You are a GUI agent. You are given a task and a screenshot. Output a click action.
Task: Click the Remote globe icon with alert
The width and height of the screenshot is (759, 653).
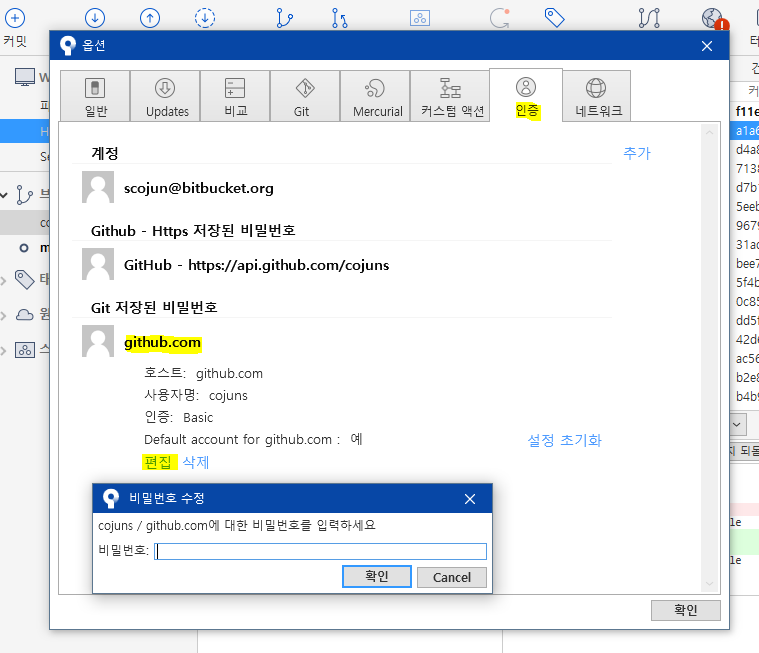[714, 18]
